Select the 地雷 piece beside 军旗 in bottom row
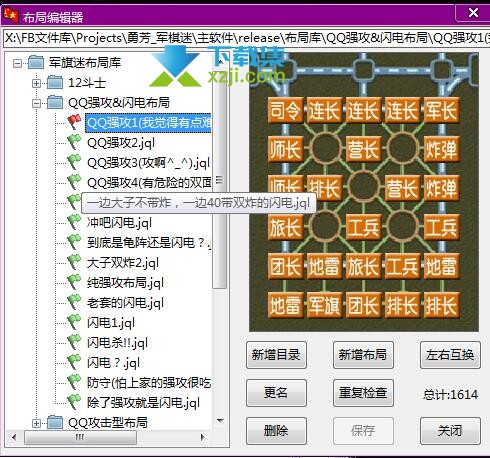 (285, 305)
